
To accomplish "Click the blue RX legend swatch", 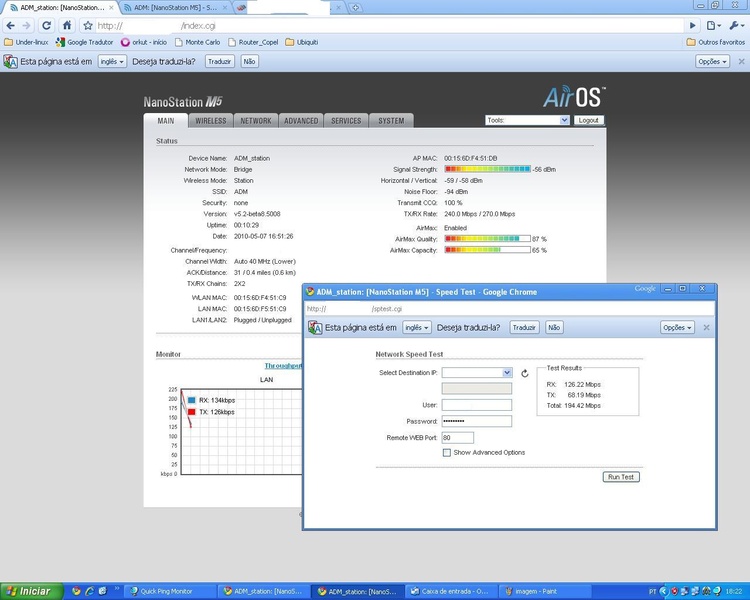I will click(192, 400).
